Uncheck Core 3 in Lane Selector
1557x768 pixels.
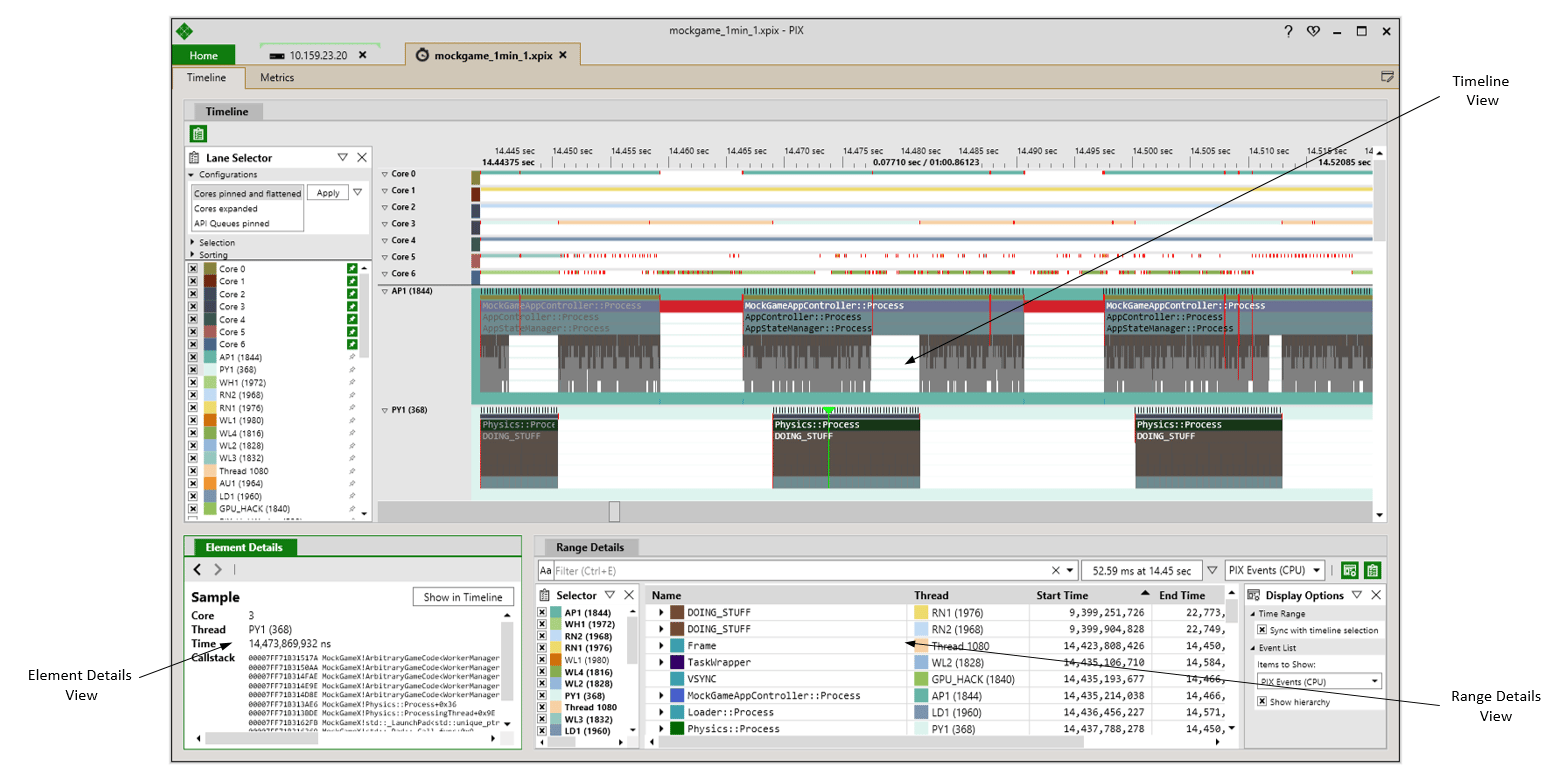point(193,307)
